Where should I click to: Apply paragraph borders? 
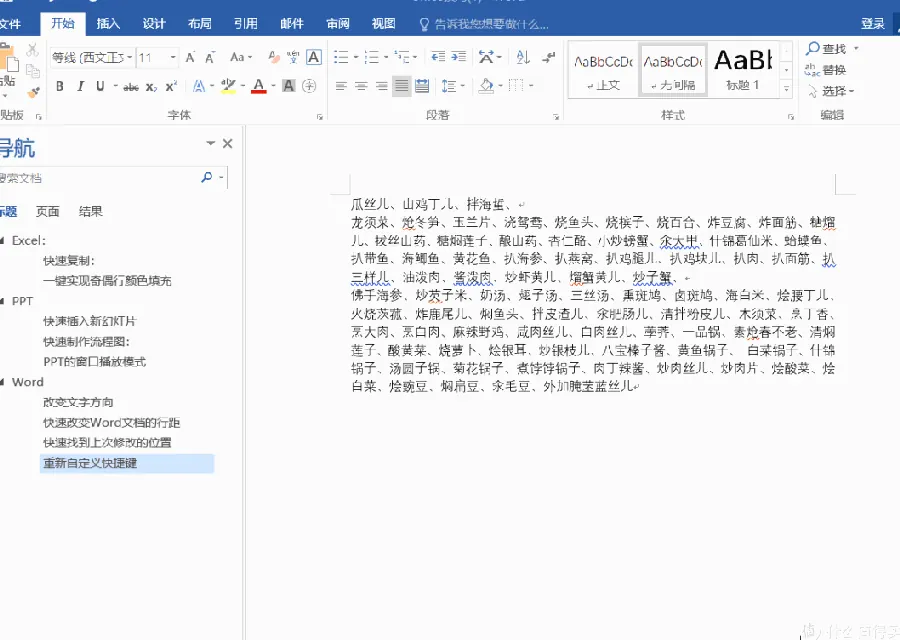516,86
